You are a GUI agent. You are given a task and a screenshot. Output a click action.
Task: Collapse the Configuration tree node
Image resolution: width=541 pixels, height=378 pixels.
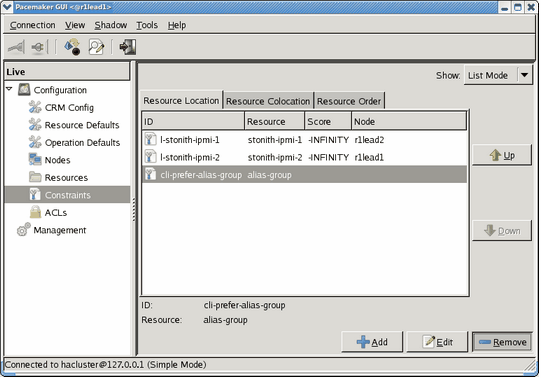click(9, 89)
